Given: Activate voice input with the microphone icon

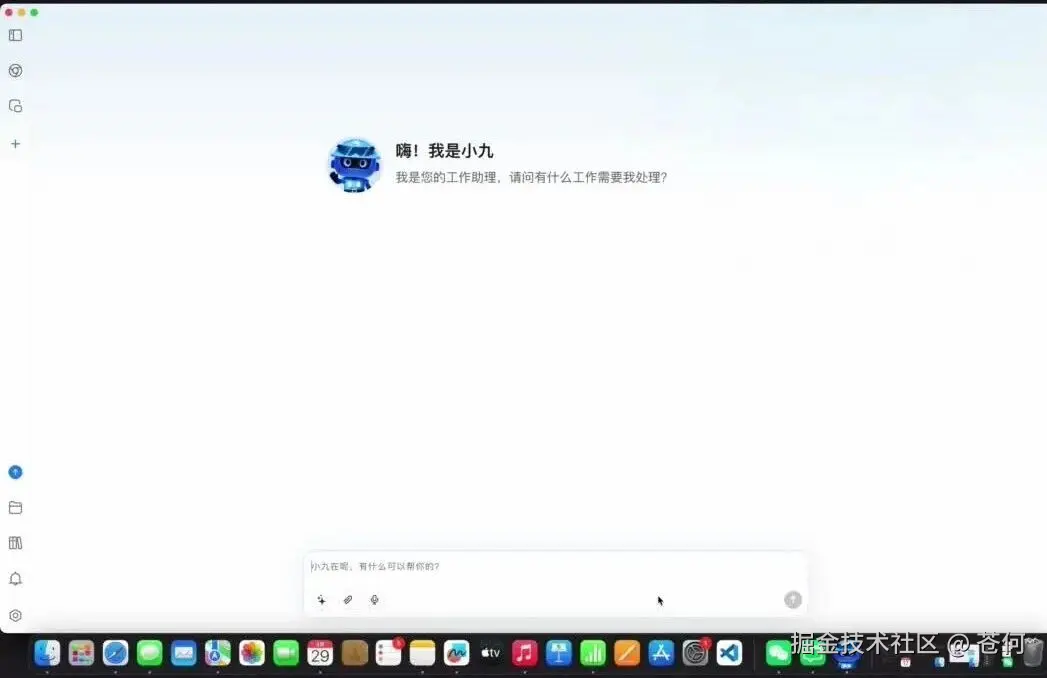Looking at the screenshot, I should coord(375,600).
